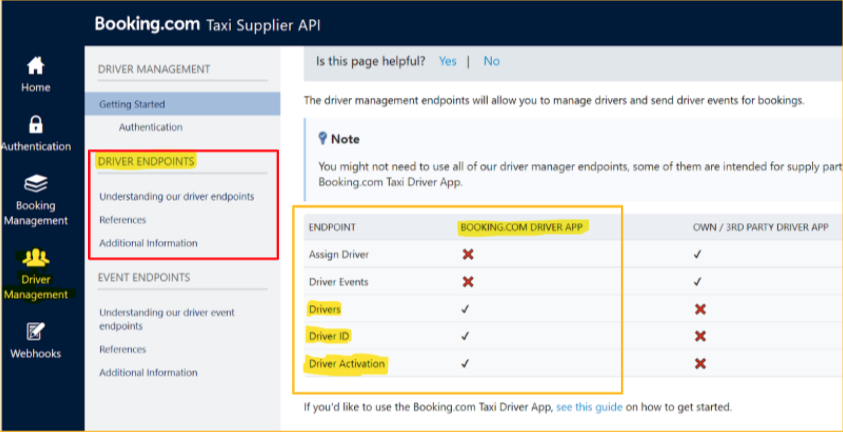The width and height of the screenshot is (843, 432).
Task: Open the Home section label
Action: (35, 88)
